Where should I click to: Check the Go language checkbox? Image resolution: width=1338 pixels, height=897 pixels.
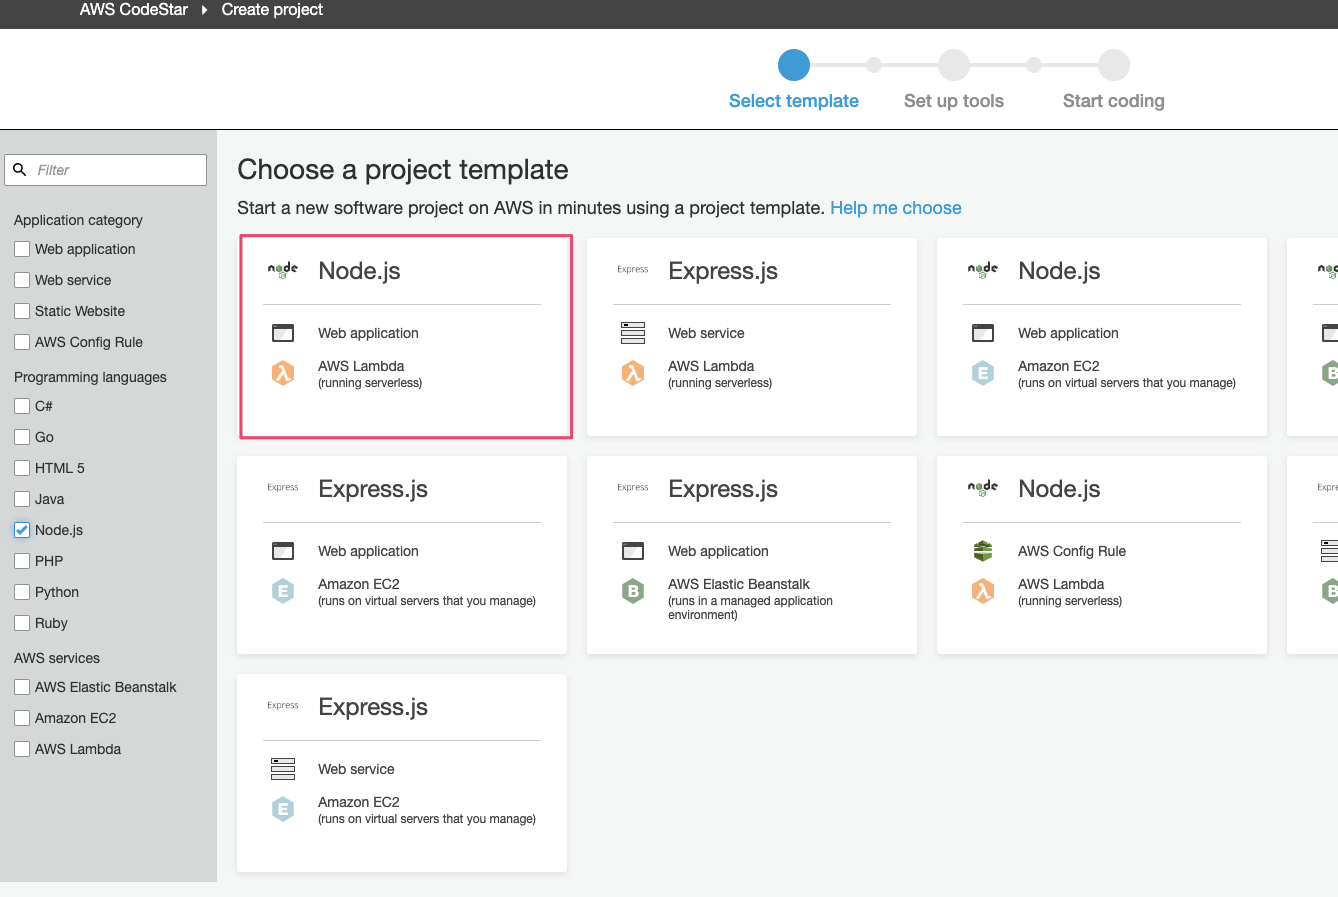[x=22, y=437]
